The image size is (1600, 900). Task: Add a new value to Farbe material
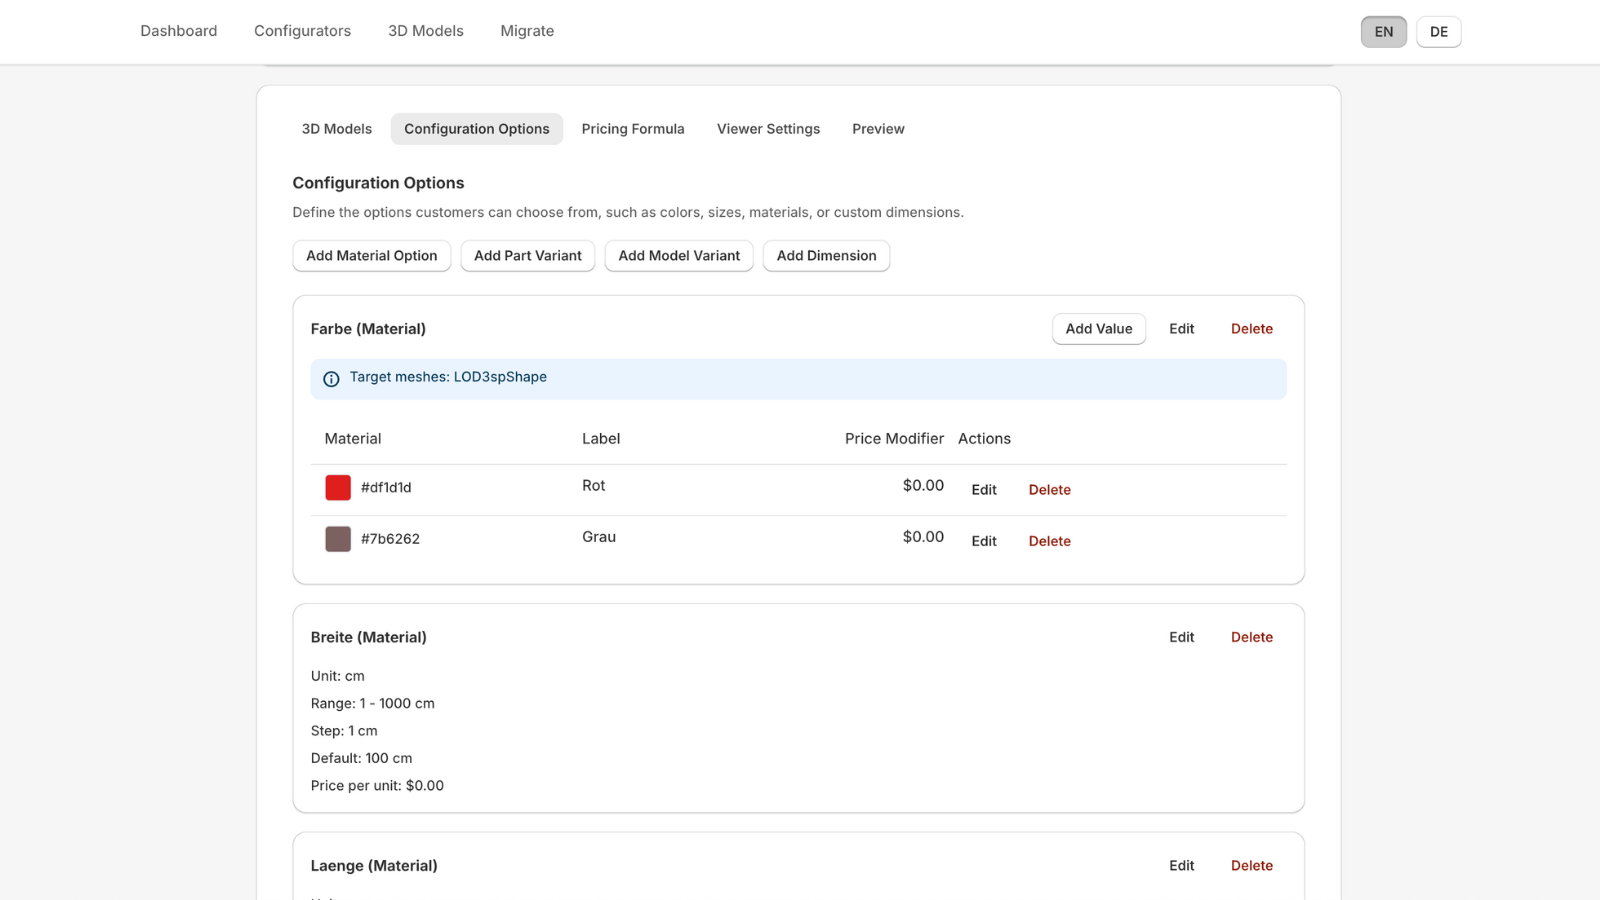[1098, 328]
